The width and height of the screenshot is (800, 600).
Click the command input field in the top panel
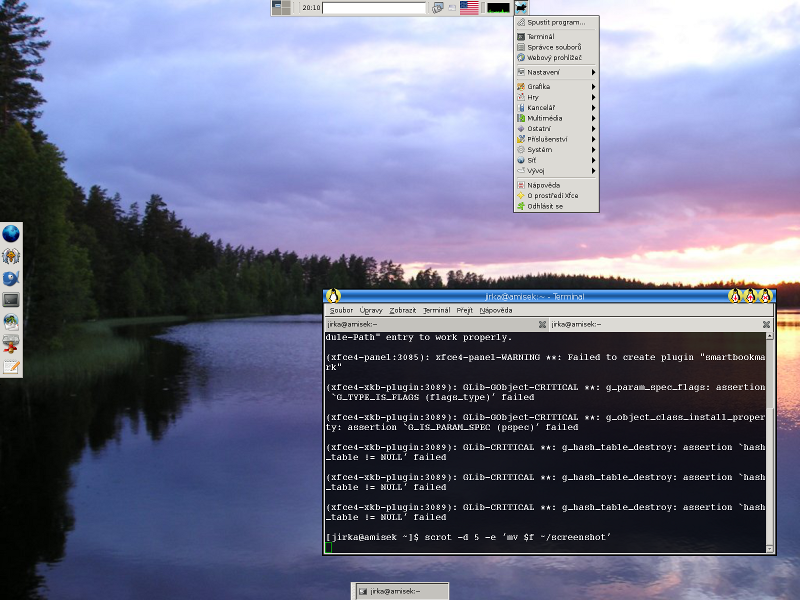[x=374, y=8]
